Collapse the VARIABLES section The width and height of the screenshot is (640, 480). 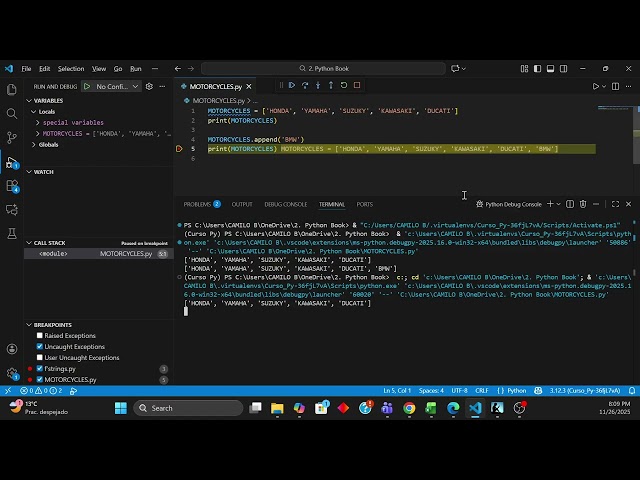coord(29,100)
